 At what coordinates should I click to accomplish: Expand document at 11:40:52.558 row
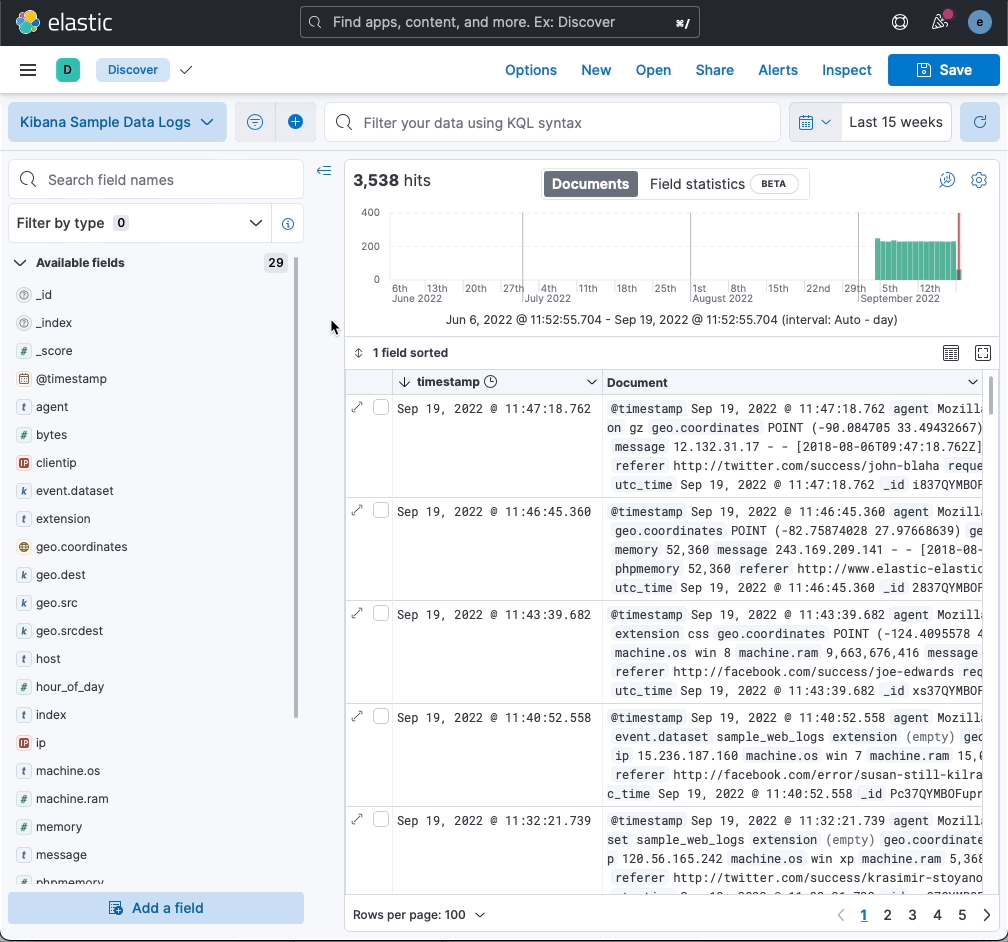(357, 716)
